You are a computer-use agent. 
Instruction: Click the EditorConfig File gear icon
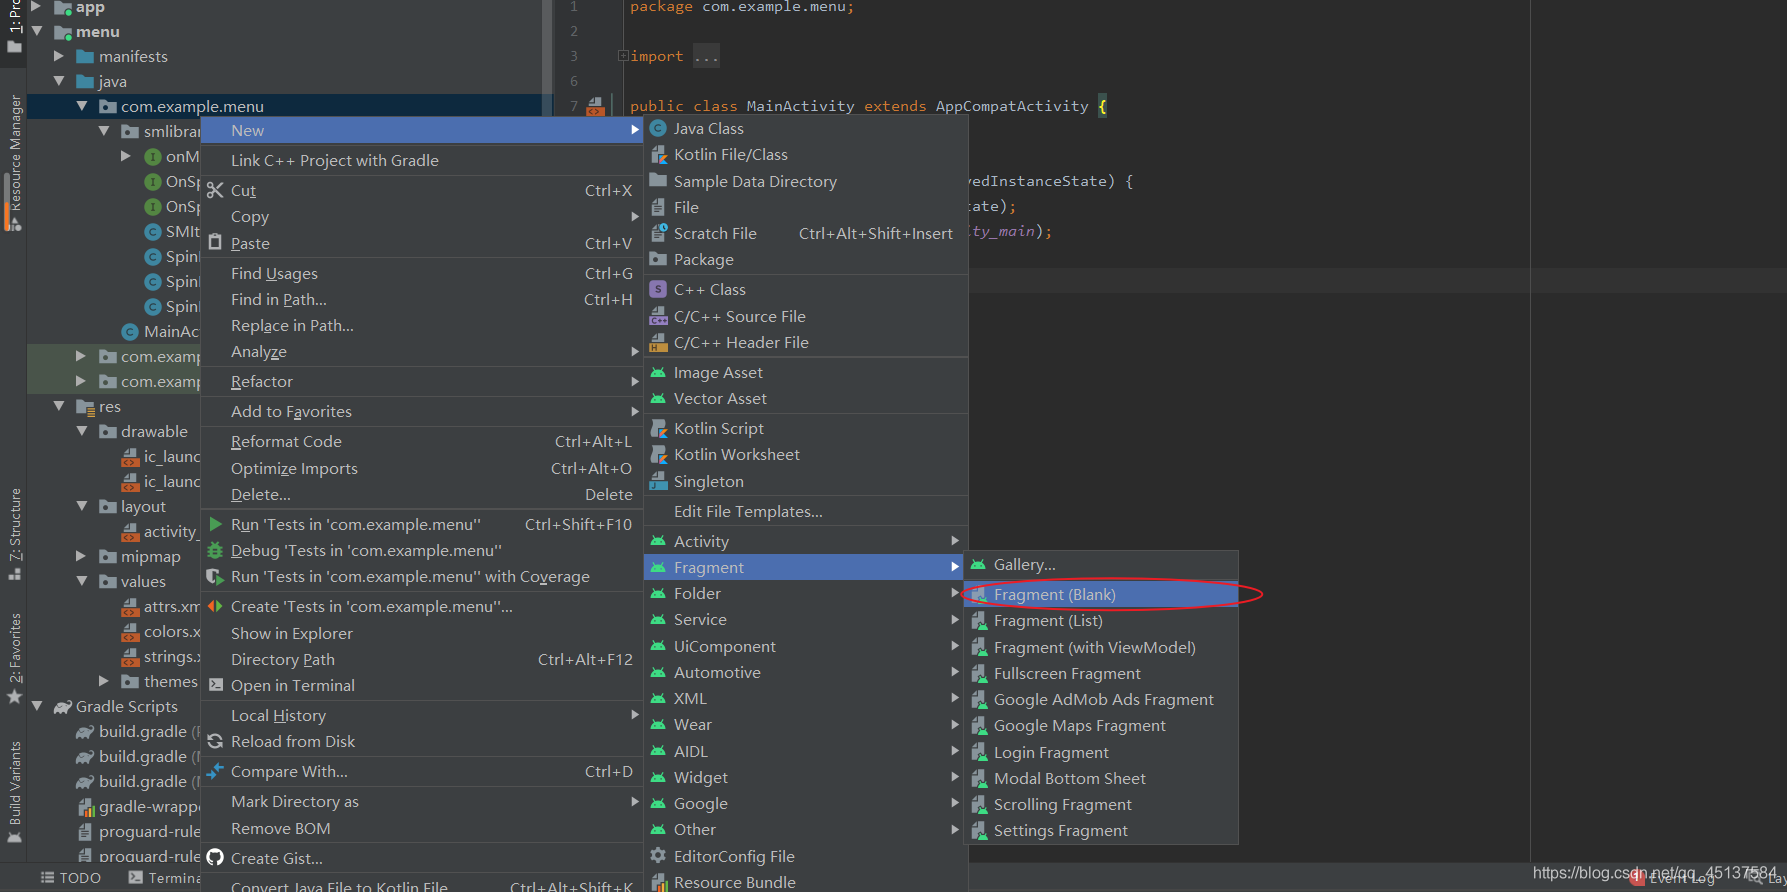658,855
